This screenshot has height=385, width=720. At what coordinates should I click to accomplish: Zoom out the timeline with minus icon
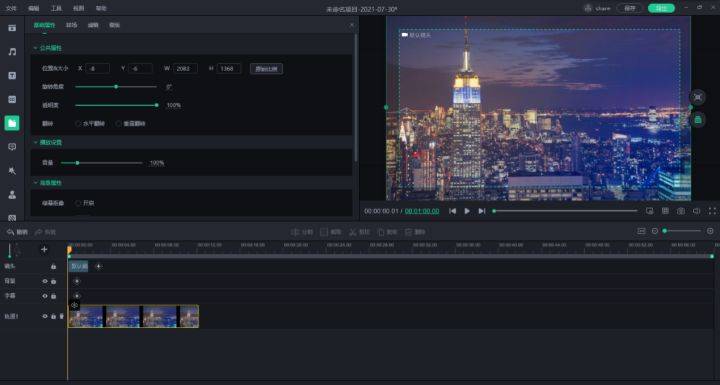coord(655,231)
